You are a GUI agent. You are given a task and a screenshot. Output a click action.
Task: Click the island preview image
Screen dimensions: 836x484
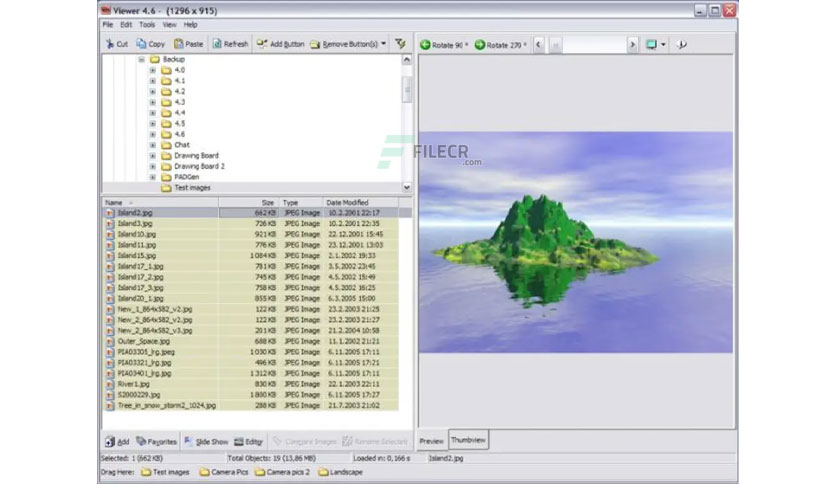(x=576, y=242)
